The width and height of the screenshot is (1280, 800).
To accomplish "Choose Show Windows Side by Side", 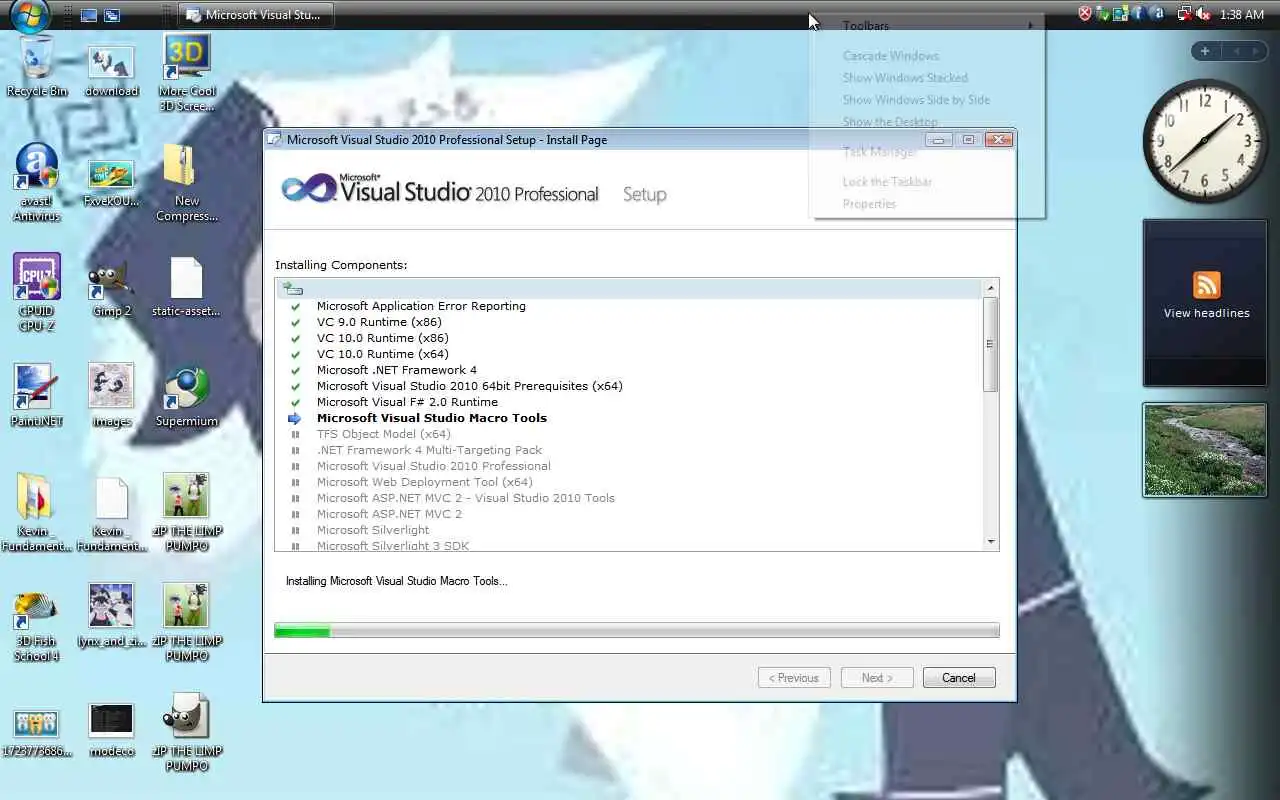I will pos(927,100).
